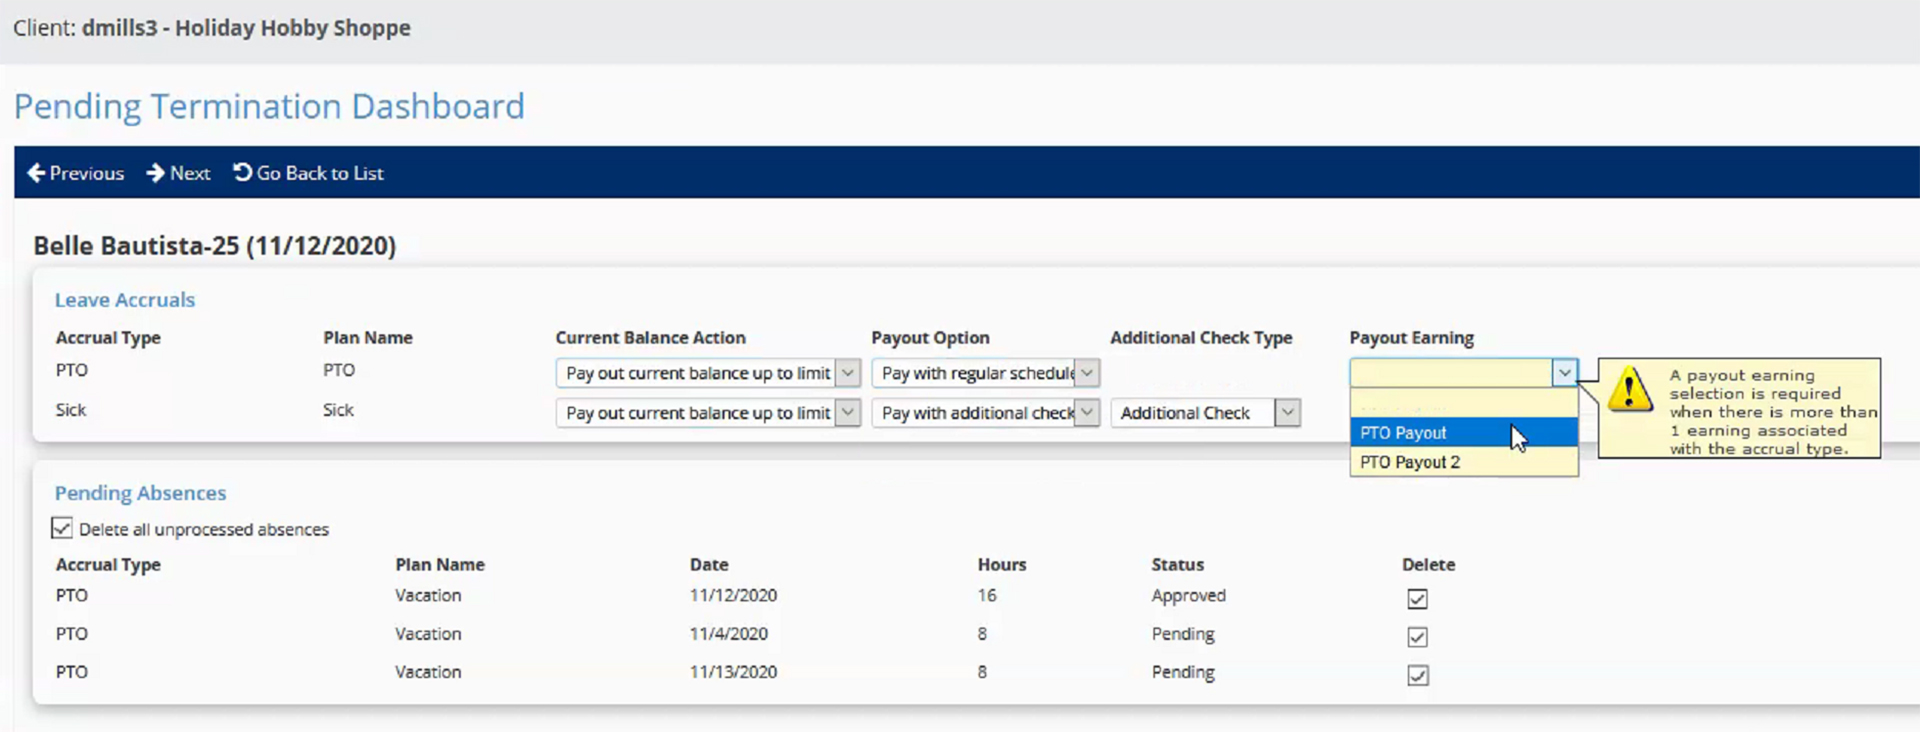Screen dimensions: 1920x732
Task: Uncheck Delete for the 11/12/2020 Approved absence
Action: tap(1417, 598)
